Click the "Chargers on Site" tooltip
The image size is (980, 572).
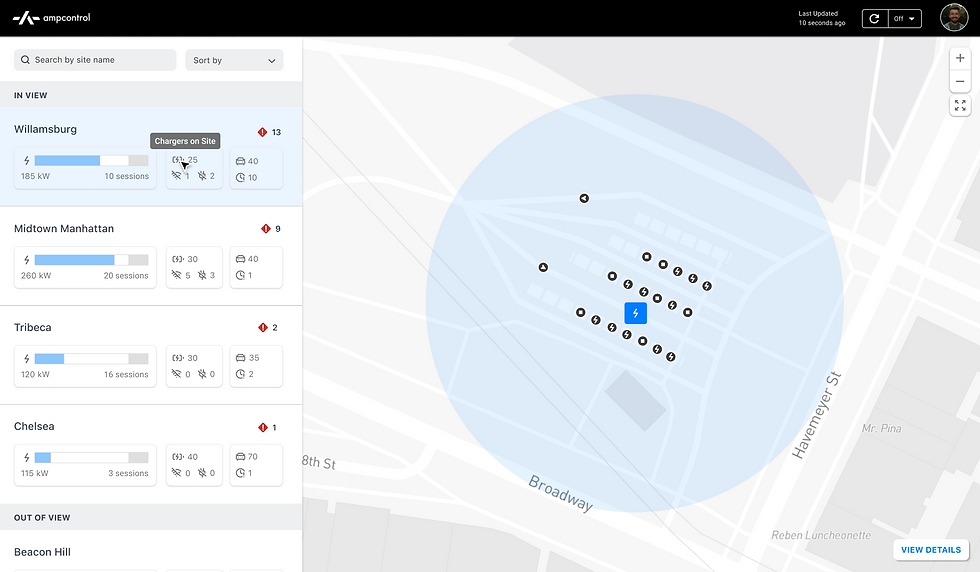[185, 141]
